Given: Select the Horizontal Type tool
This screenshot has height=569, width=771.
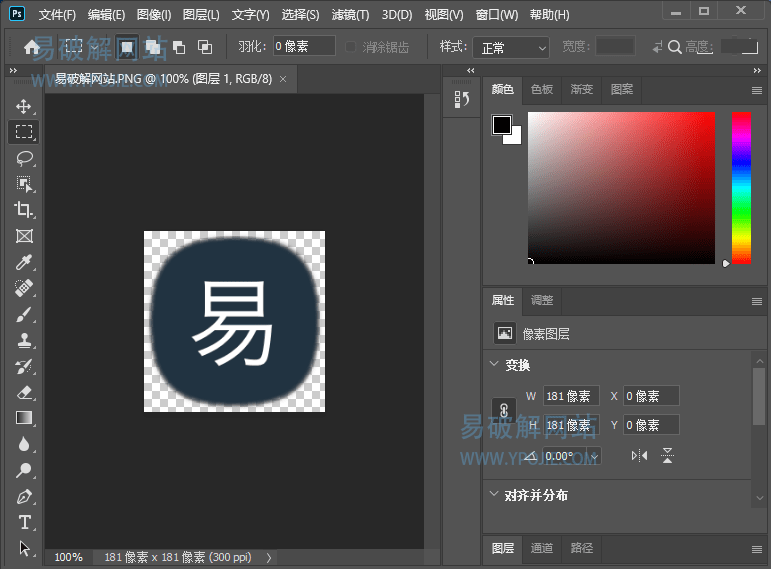Looking at the screenshot, I should point(24,522).
